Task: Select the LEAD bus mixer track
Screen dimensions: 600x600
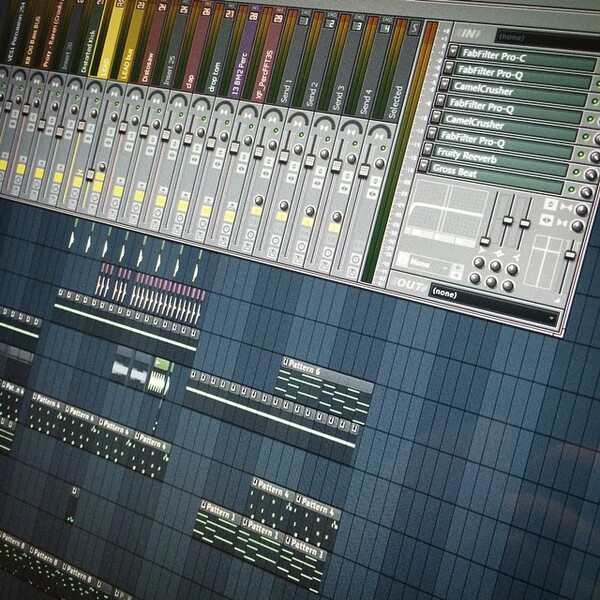Action: pyautogui.click(x=130, y=42)
